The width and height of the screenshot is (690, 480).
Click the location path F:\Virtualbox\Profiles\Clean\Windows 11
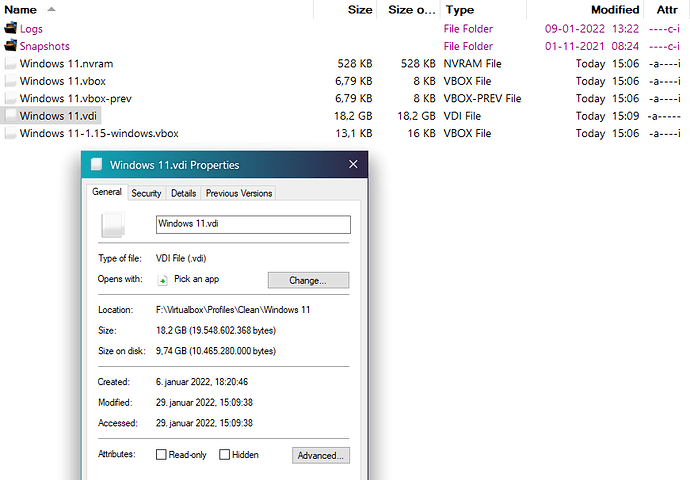point(233,310)
